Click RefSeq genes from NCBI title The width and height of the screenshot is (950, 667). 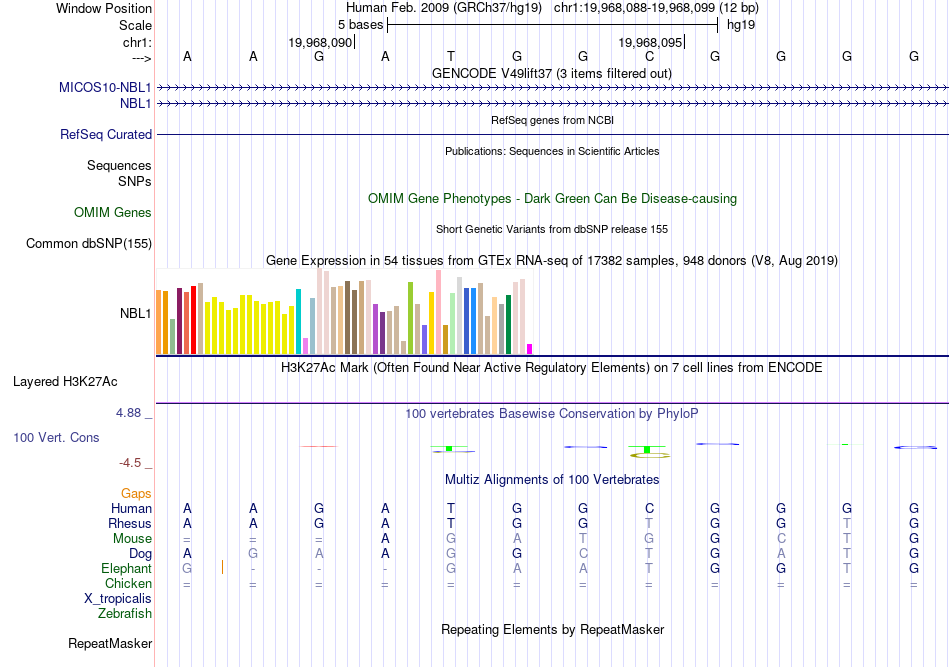[552, 120]
